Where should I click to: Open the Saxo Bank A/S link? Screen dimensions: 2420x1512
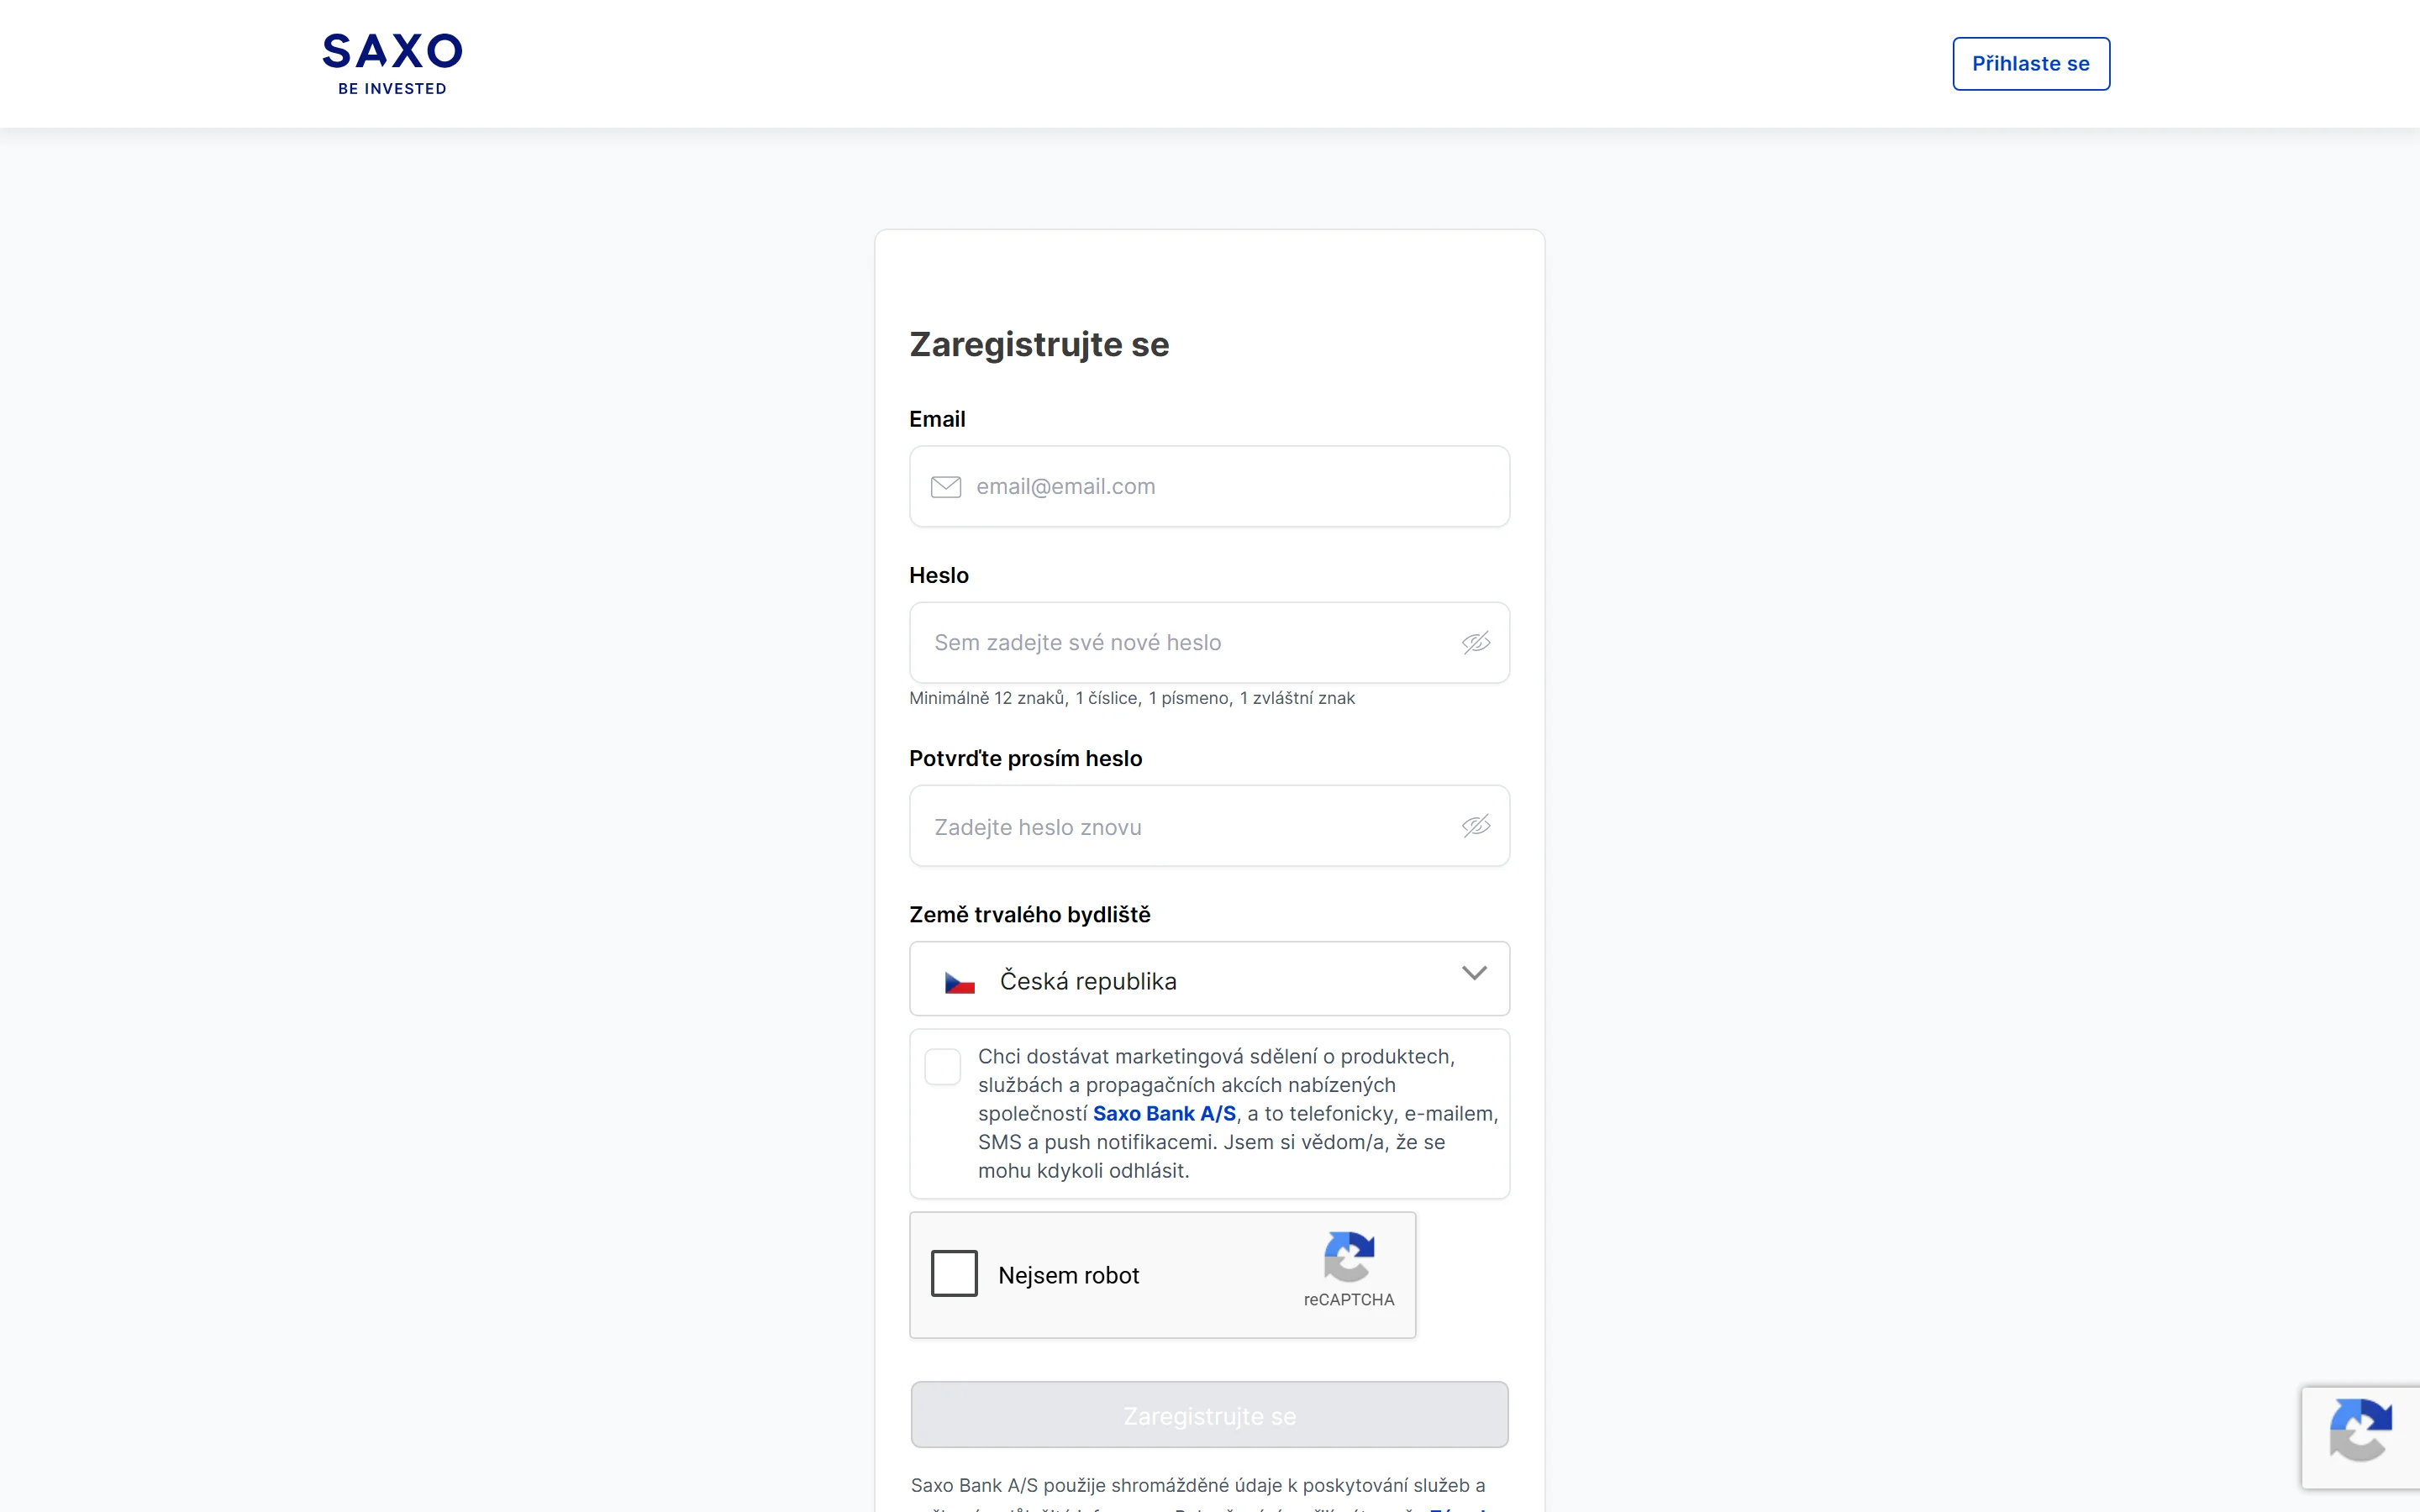click(1165, 1113)
